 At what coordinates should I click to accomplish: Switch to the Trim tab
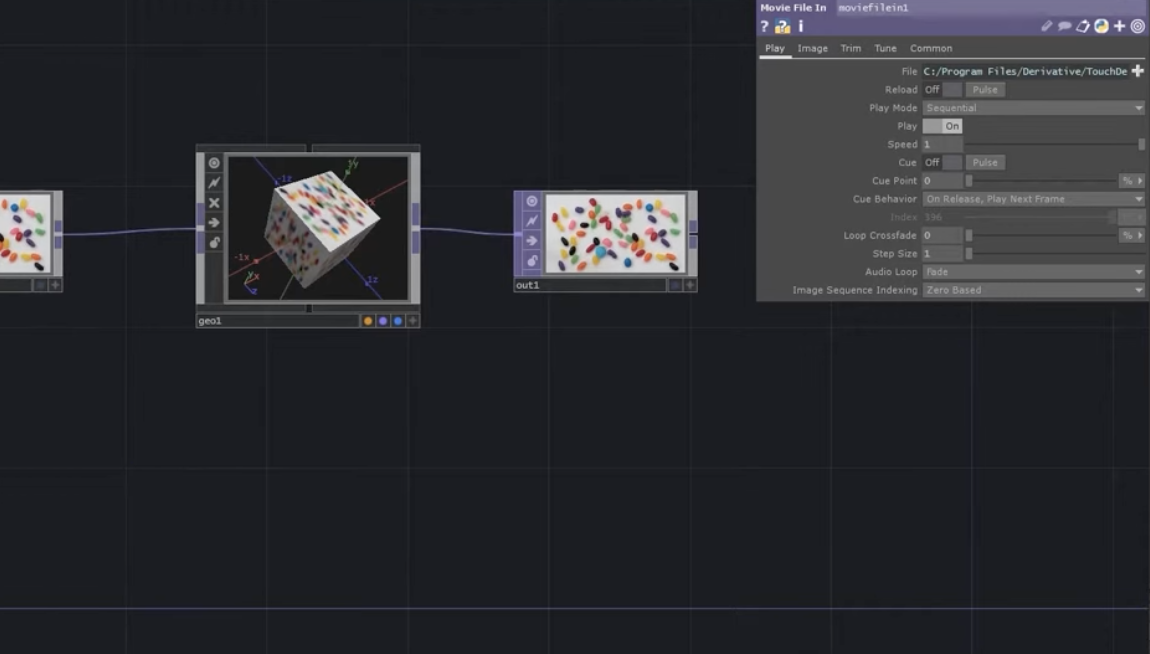850,48
